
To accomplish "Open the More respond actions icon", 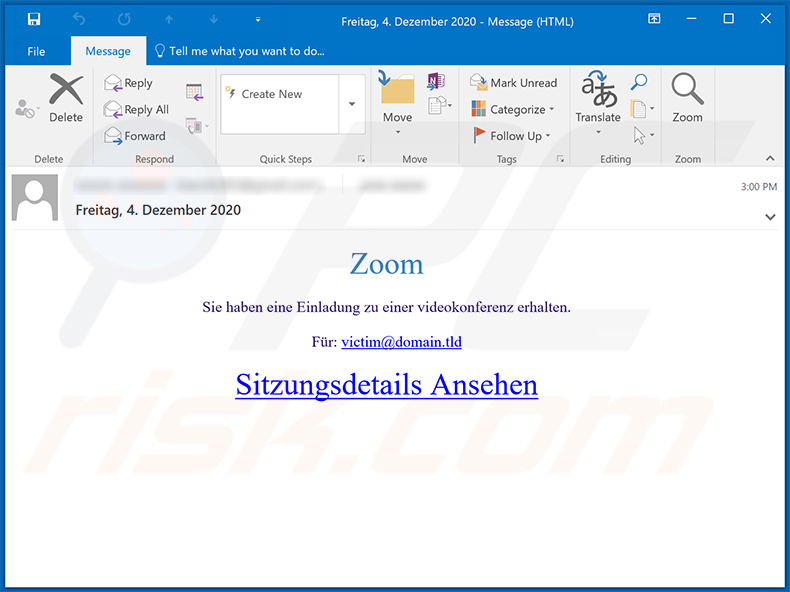I will click(x=196, y=125).
